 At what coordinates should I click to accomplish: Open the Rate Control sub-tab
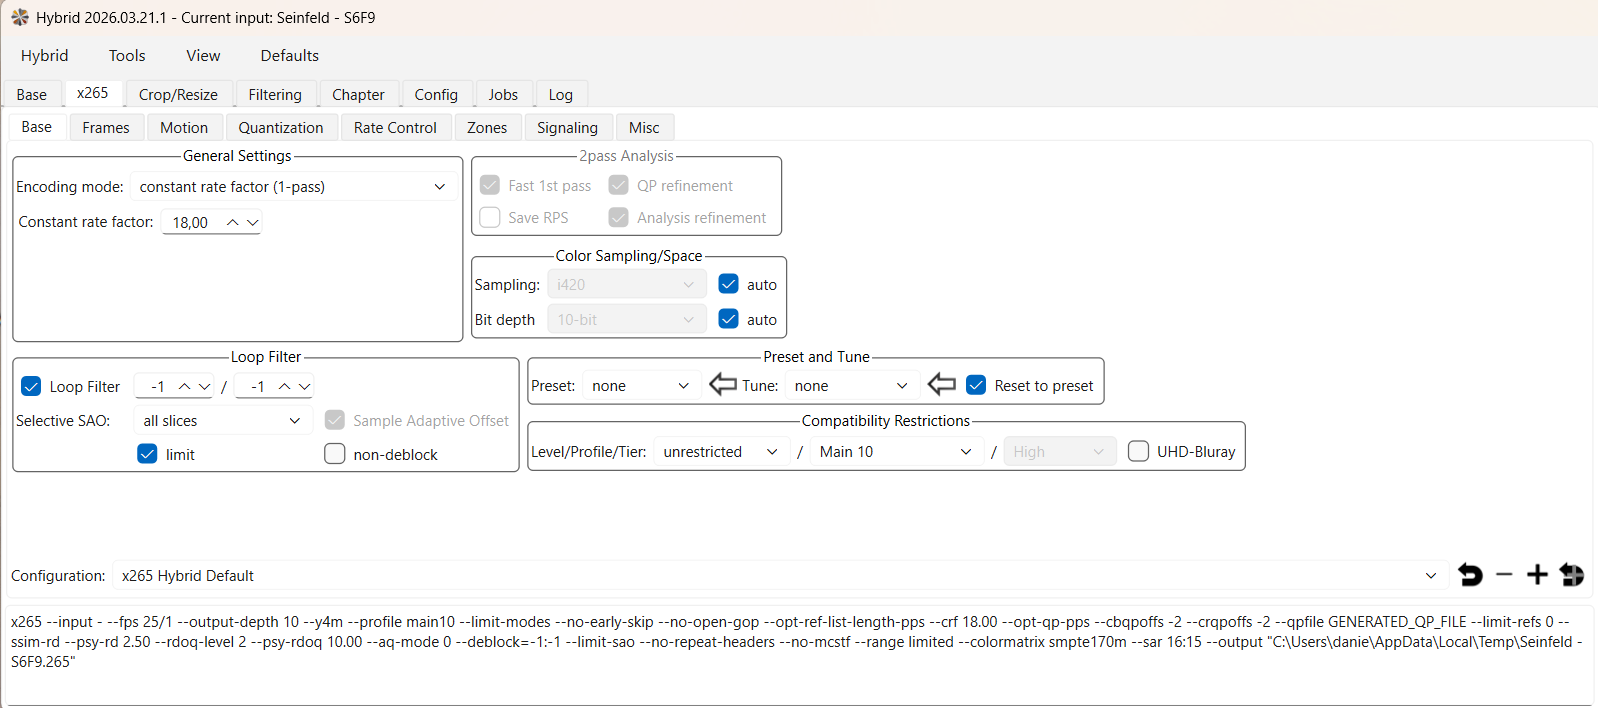[395, 128]
